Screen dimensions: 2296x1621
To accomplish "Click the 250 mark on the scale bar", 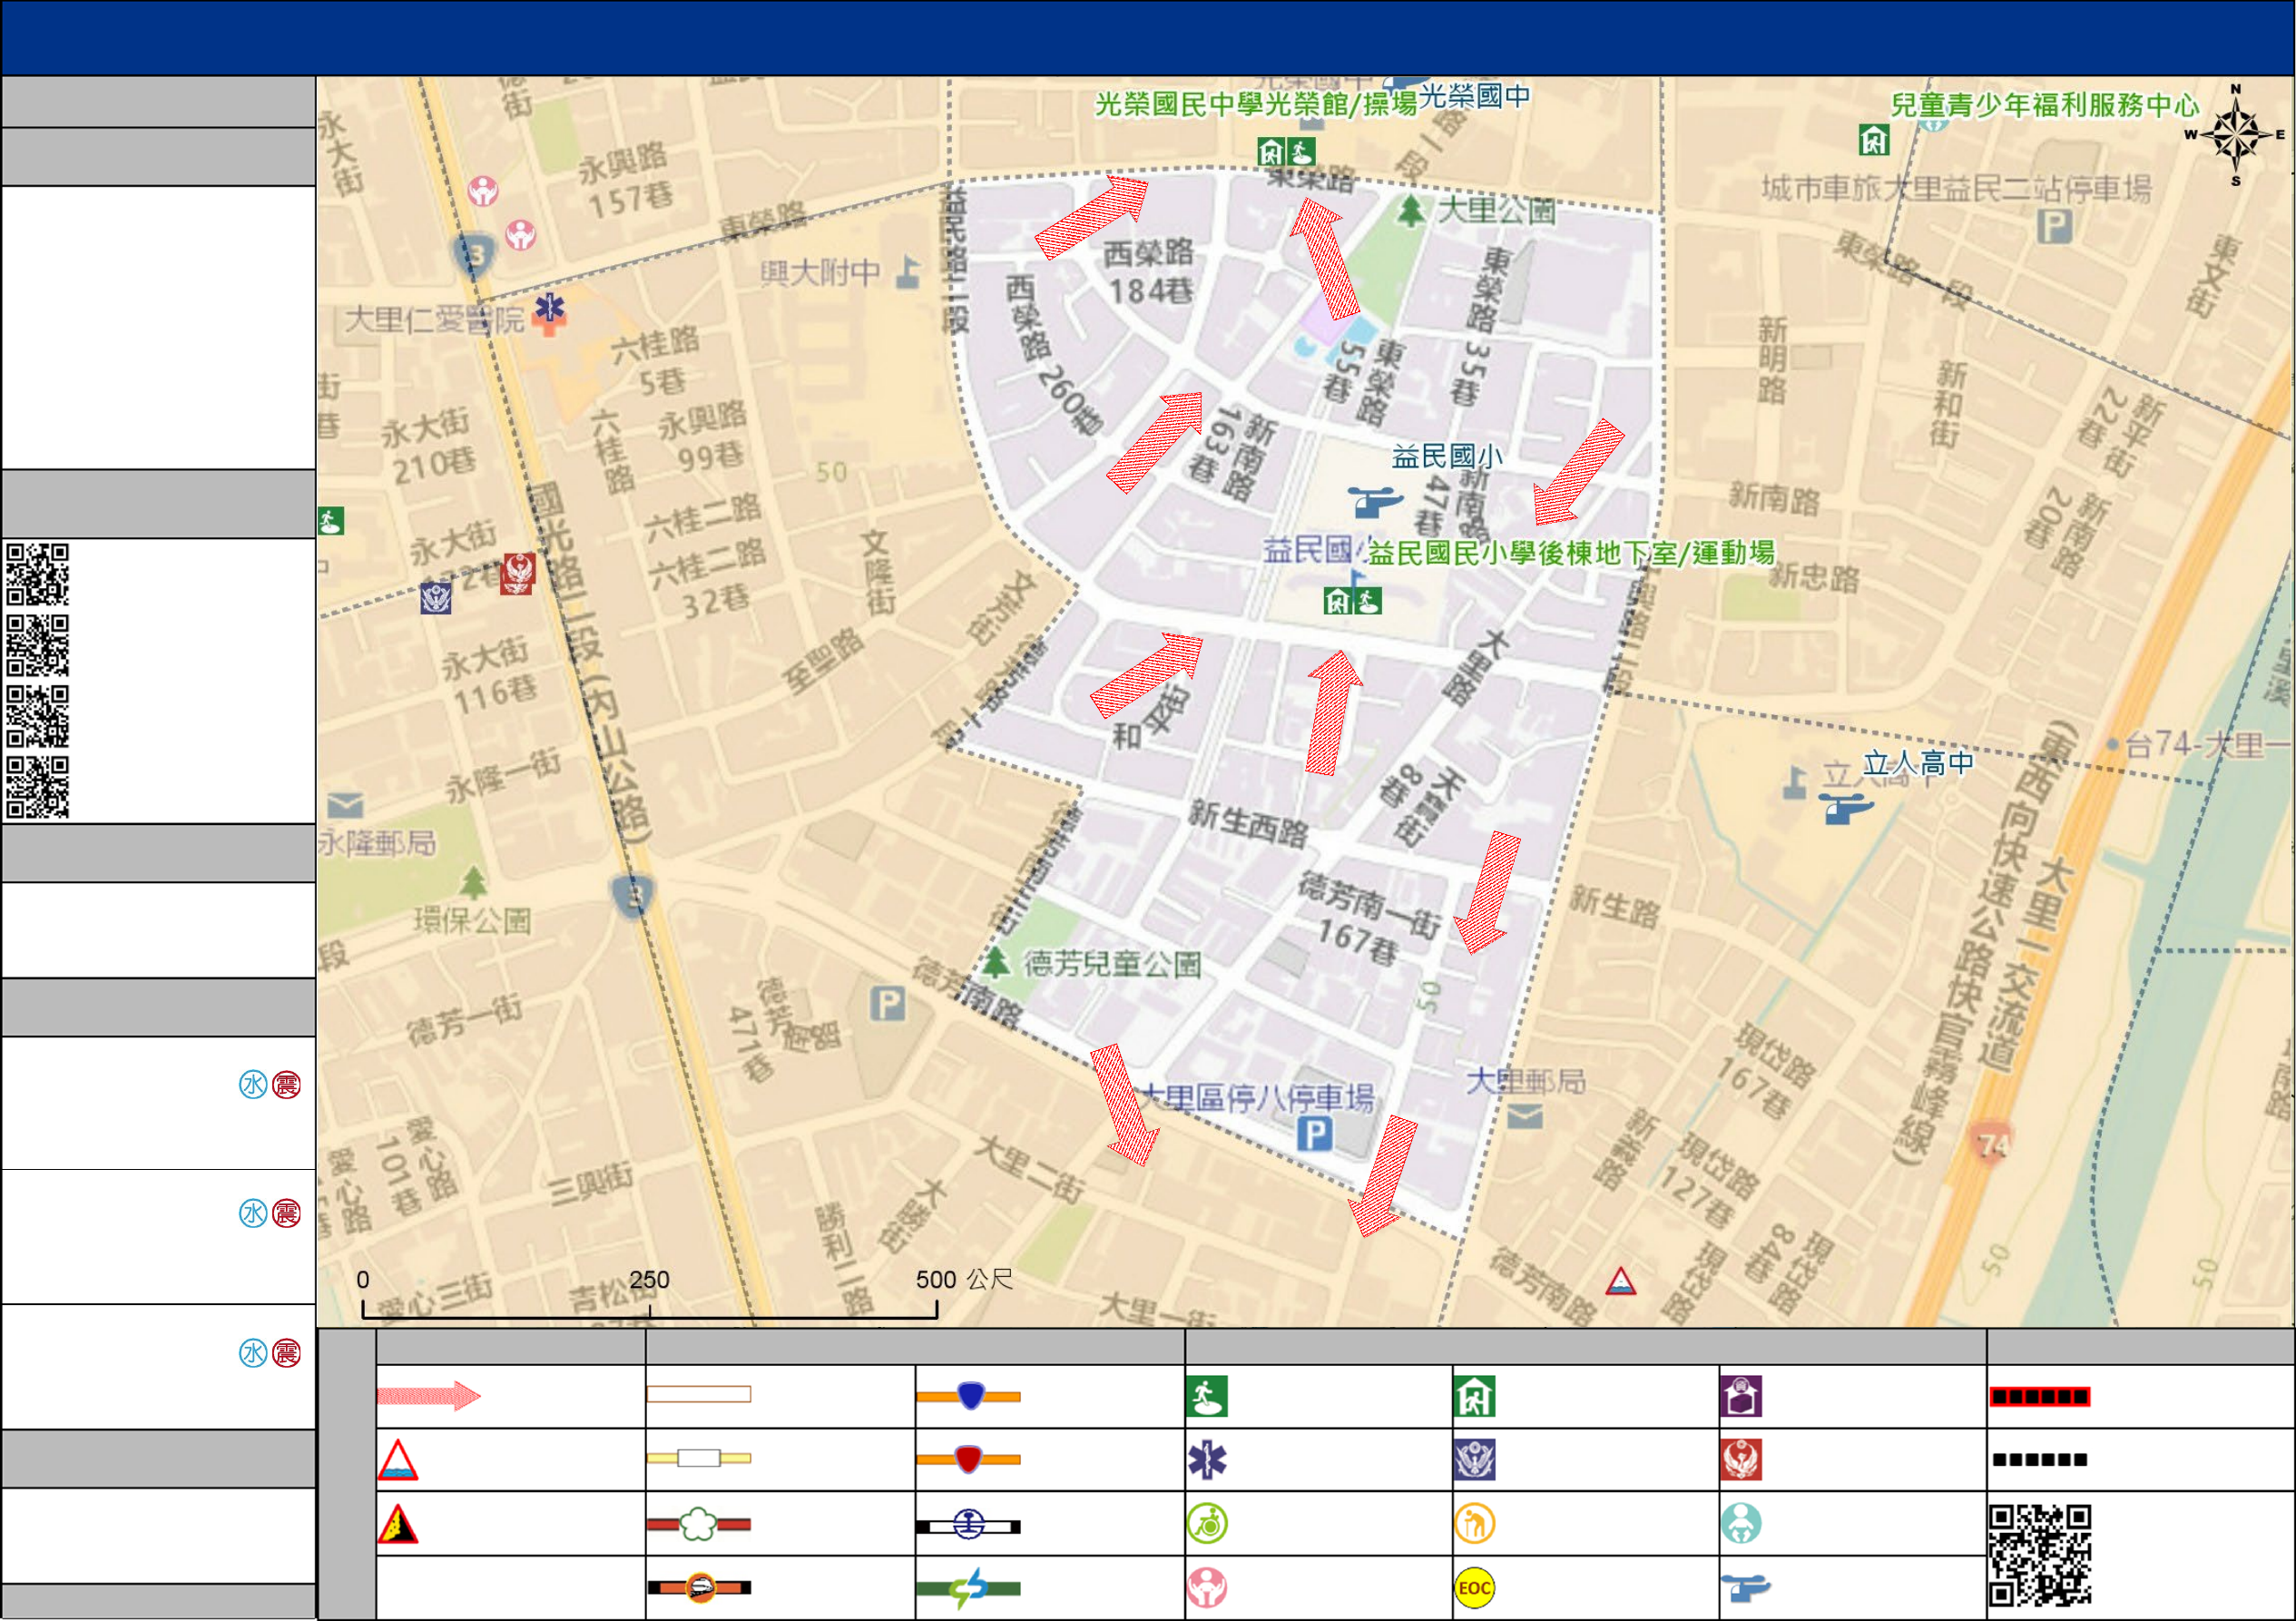I will click(649, 1279).
